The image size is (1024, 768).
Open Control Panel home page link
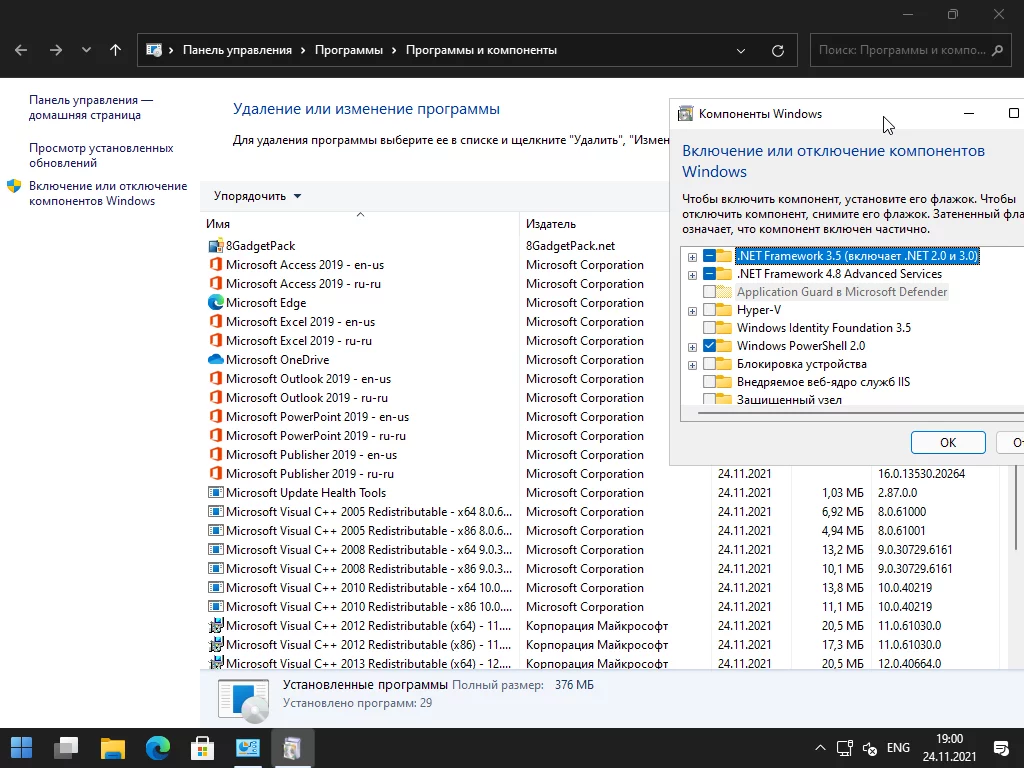click(91, 107)
